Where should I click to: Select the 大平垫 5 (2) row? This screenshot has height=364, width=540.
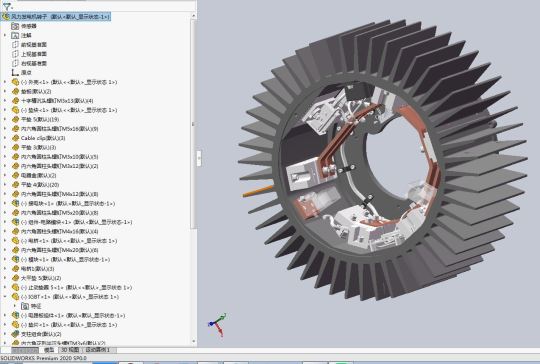click(41, 278)
